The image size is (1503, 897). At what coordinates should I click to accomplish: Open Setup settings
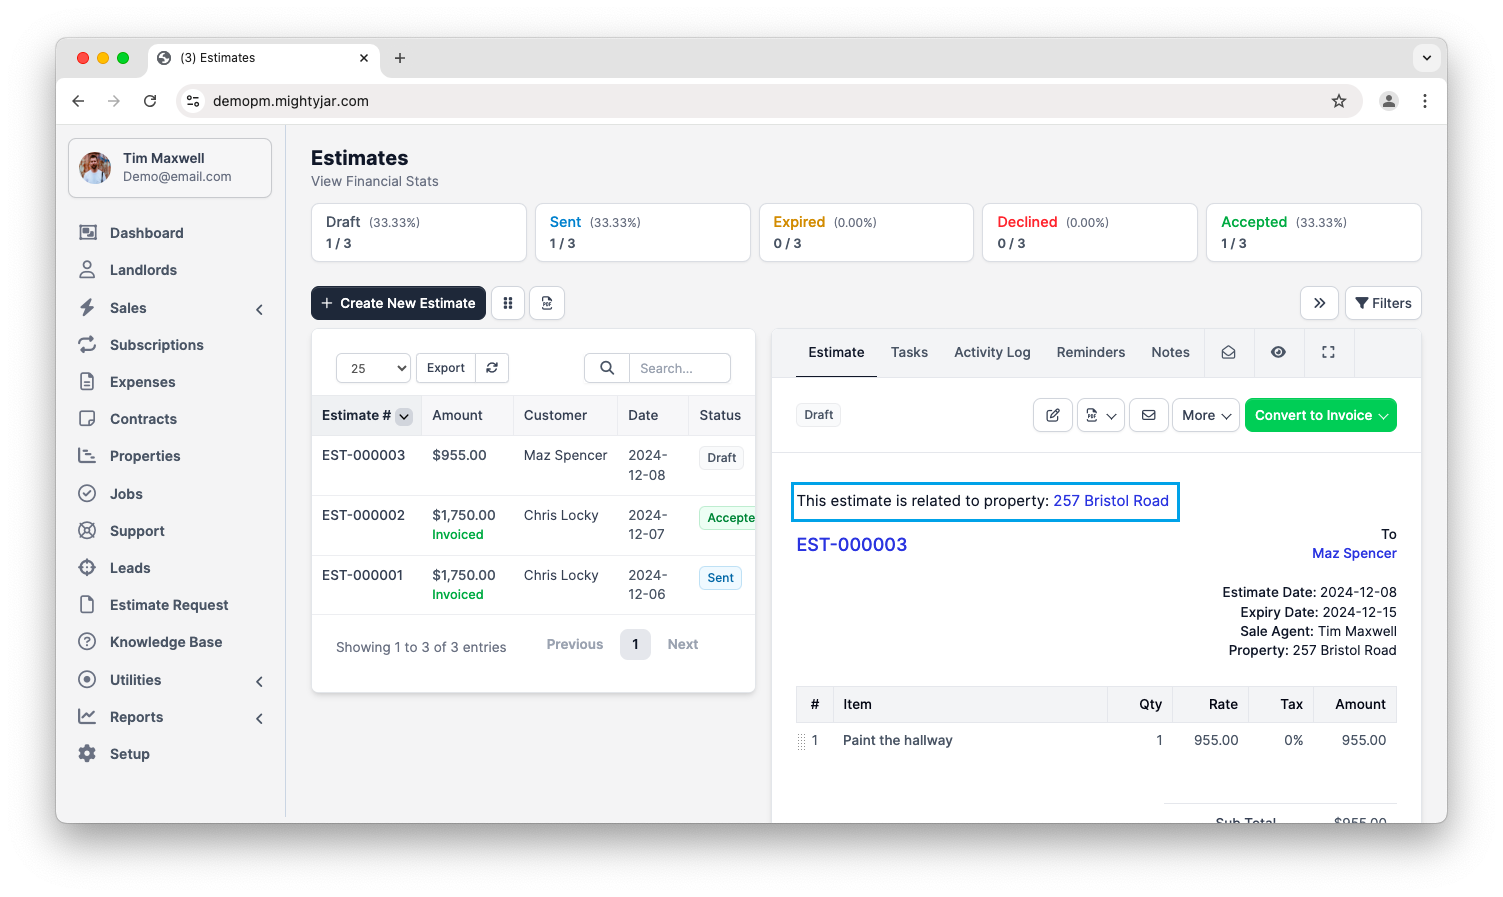(130, 754)
